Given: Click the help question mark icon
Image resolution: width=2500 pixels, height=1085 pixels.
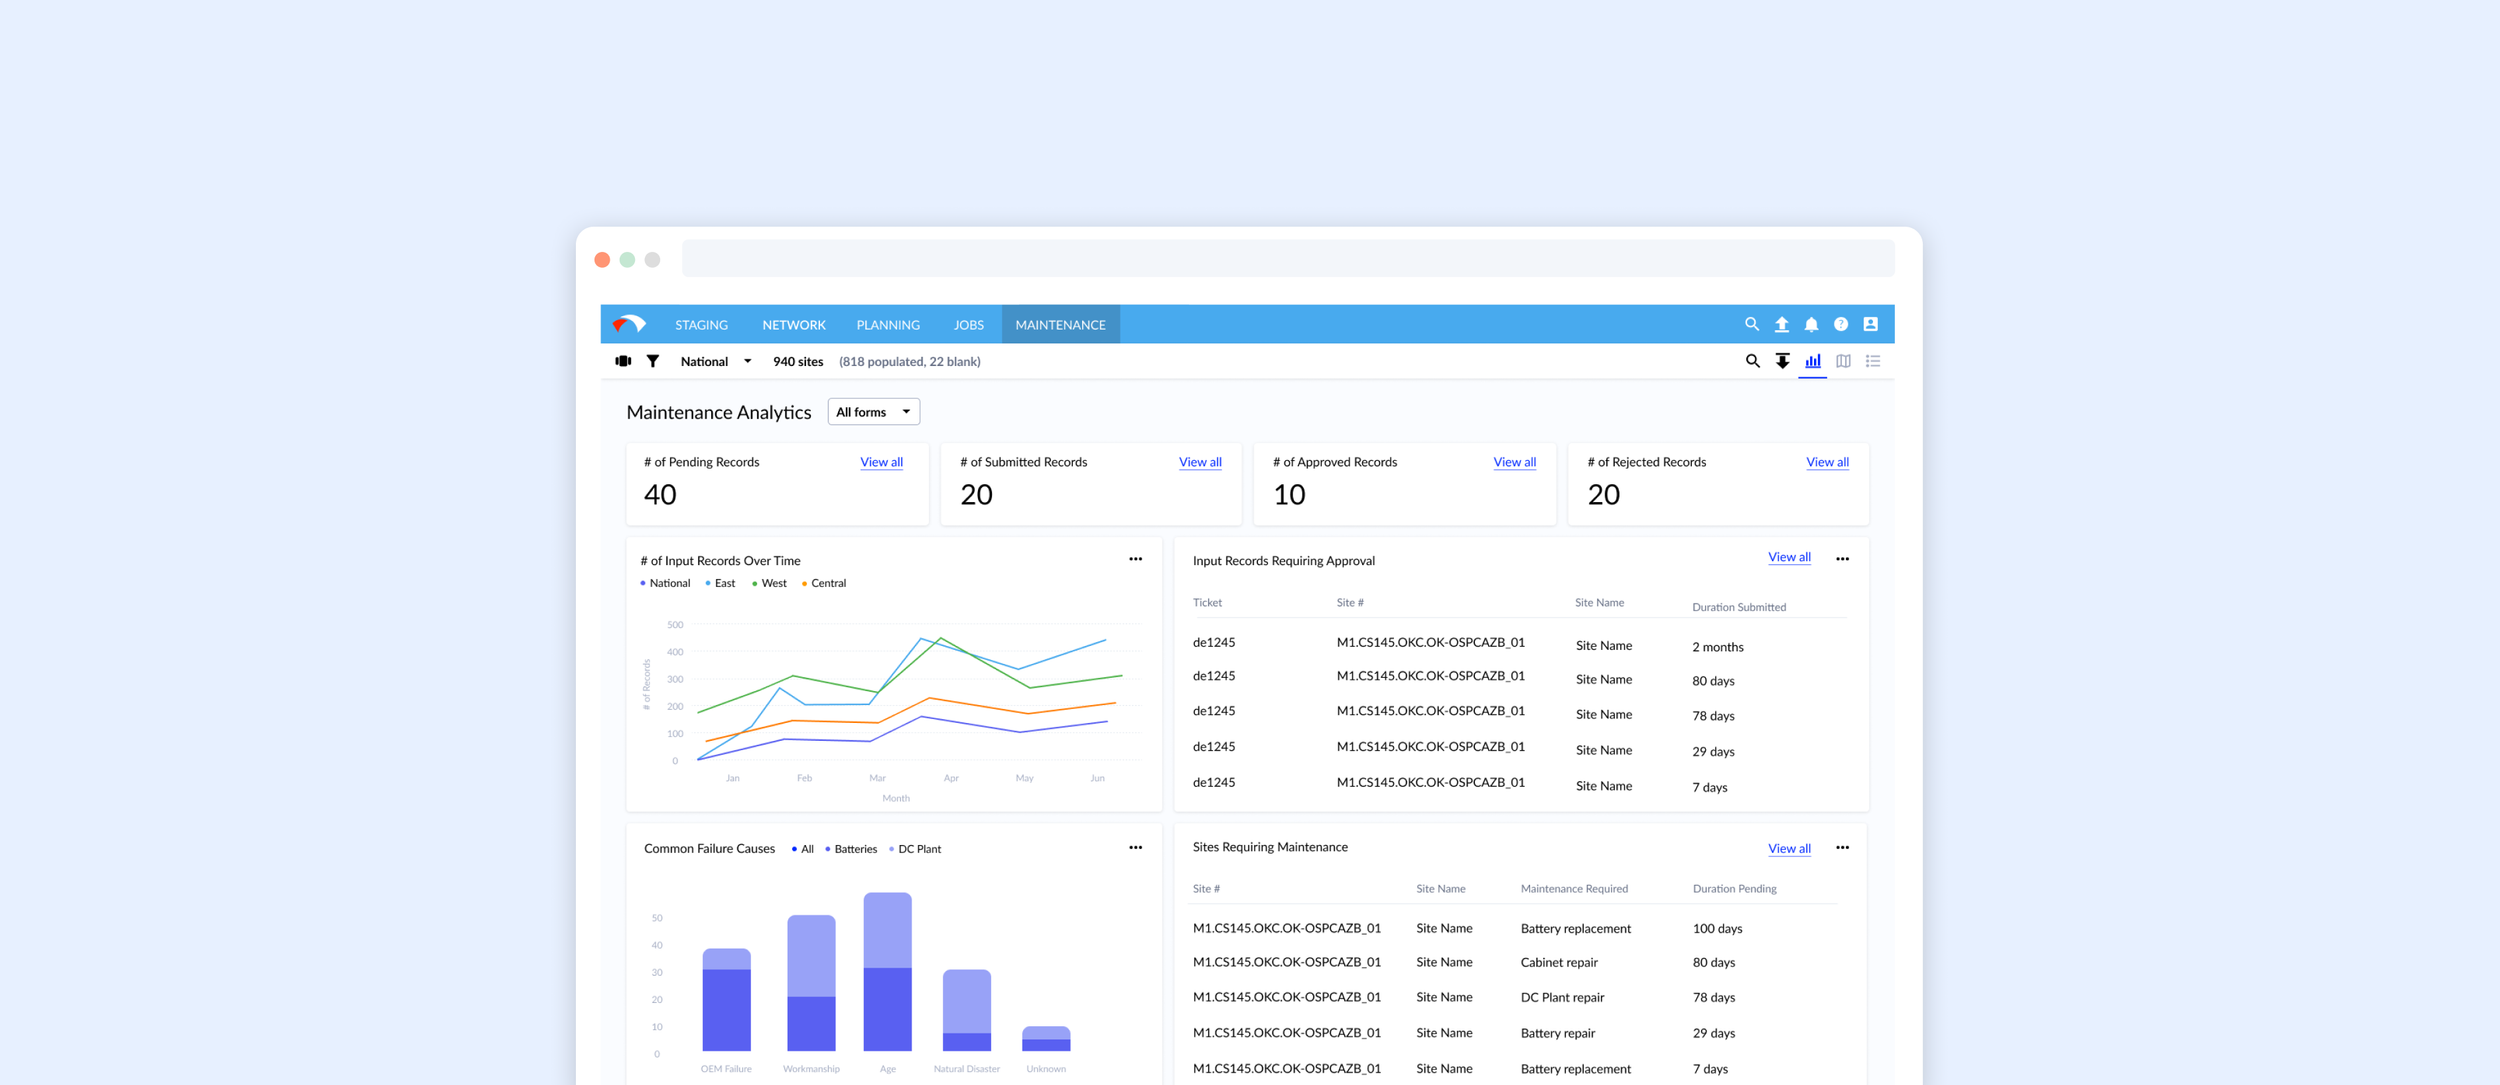Looking at the screenshot, I should click(x=1841, y=324).
